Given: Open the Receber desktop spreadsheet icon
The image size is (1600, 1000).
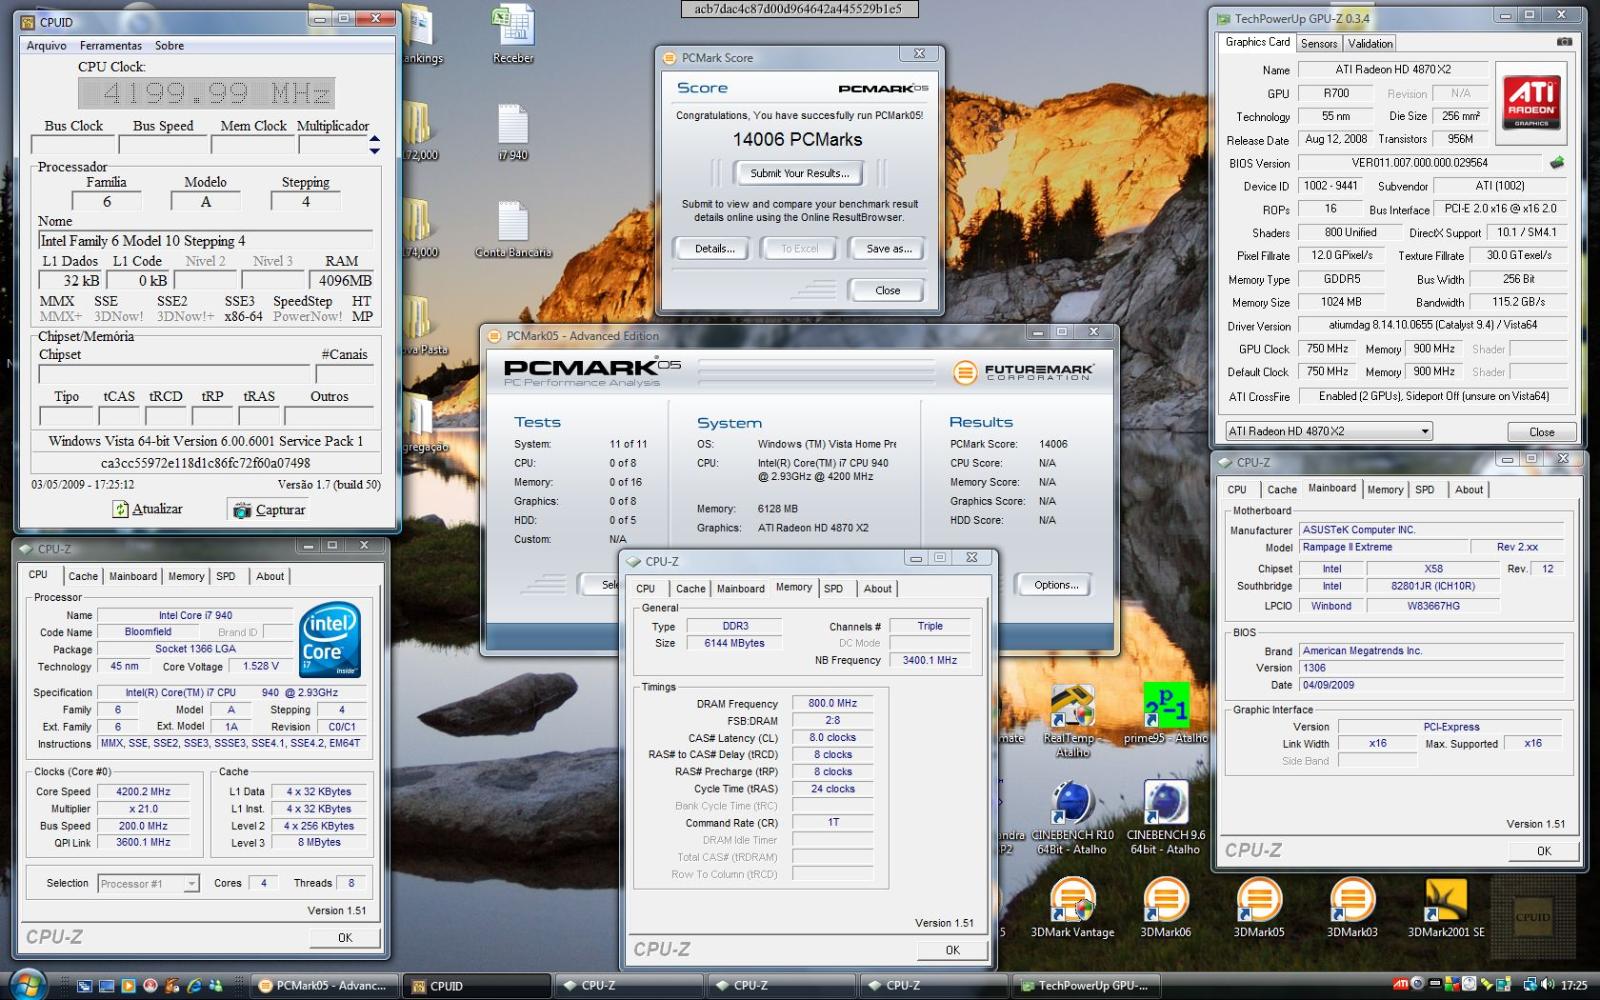Looking at the screenshot, I should 513,24.
